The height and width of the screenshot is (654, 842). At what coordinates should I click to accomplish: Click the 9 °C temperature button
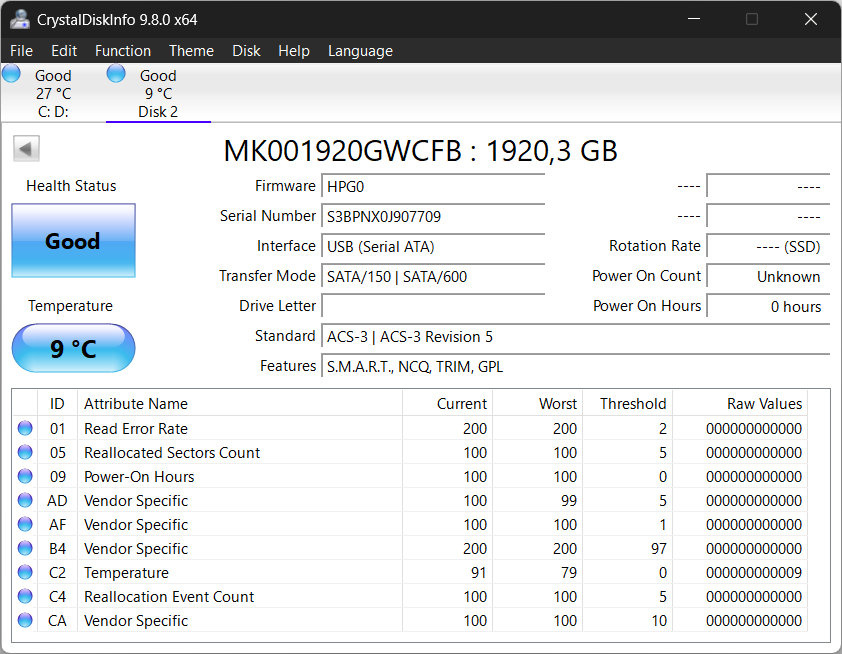click(x=74, y=348)
